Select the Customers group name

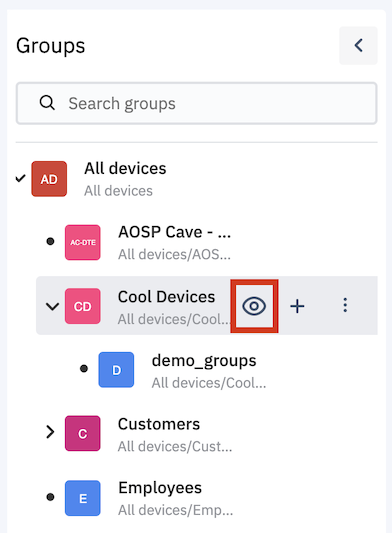[159, 424]
